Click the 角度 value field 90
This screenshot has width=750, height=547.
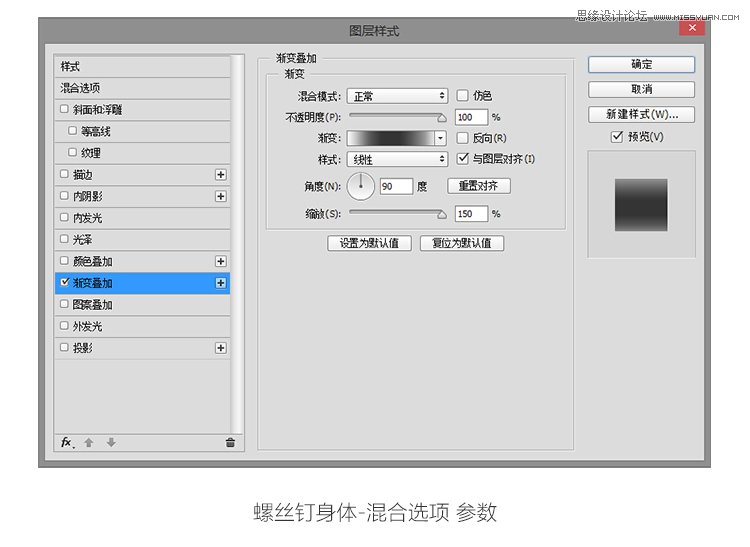[397, 186]
